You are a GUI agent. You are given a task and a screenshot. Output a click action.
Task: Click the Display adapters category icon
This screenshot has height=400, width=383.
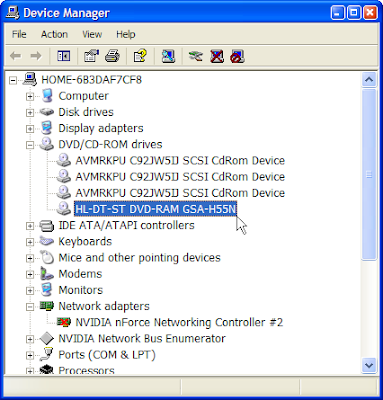47,128
